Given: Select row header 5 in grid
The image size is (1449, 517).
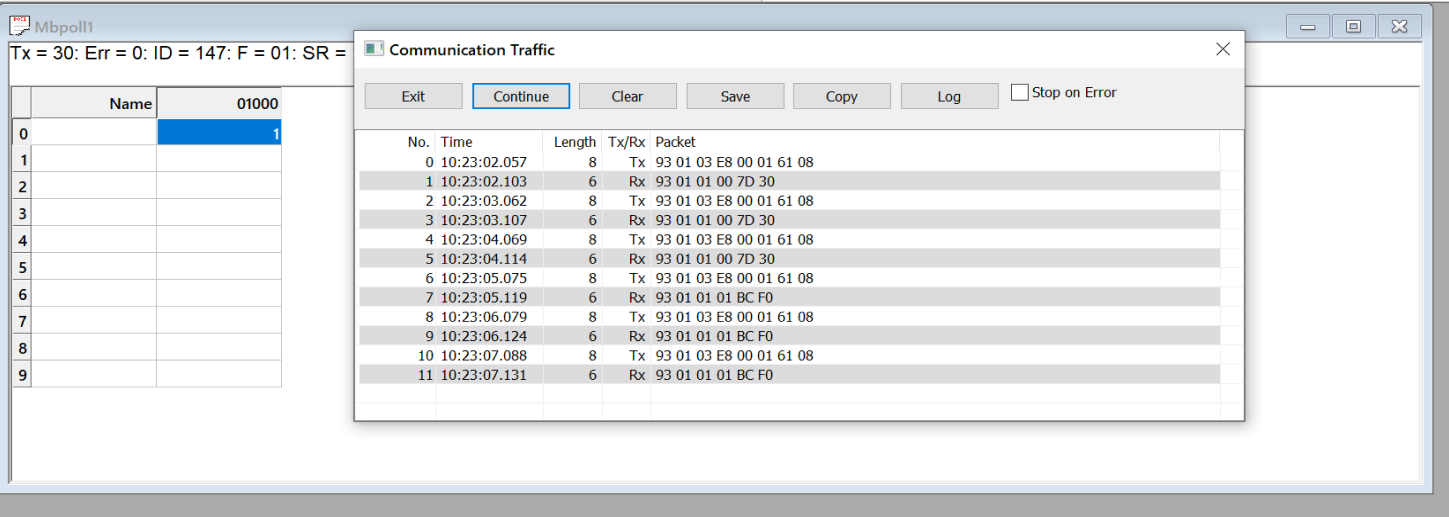Looking at the screenshot, I should [22, 268].
